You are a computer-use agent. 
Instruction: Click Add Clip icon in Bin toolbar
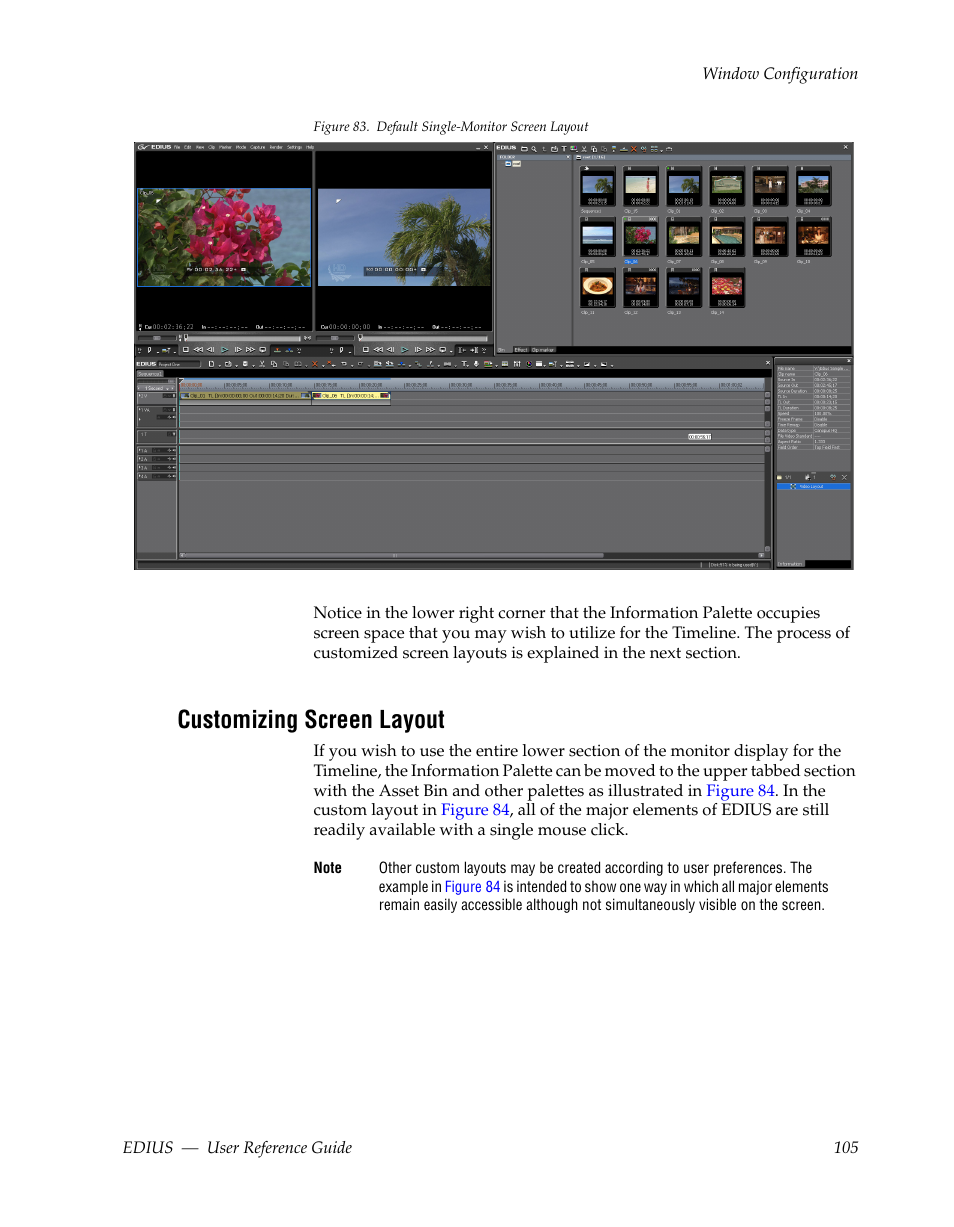pos(554,149)
